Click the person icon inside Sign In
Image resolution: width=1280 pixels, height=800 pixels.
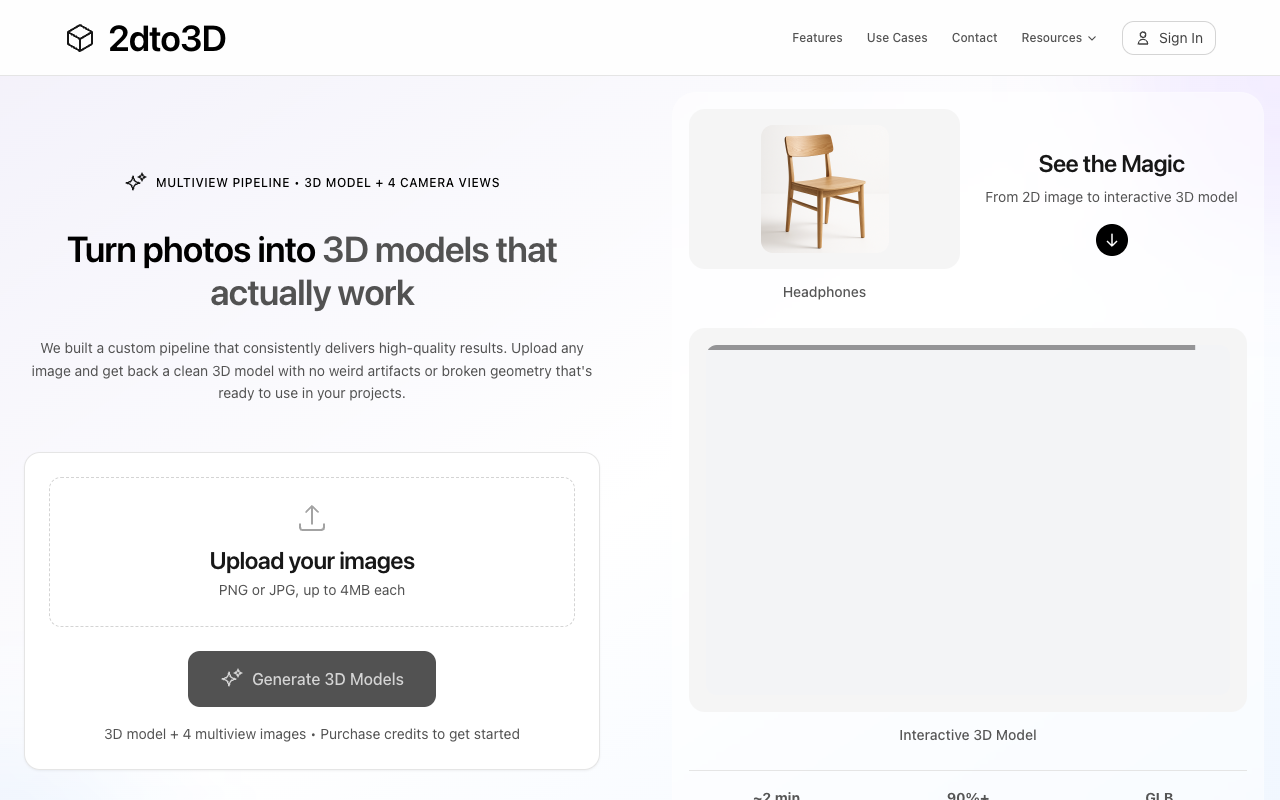[x=1143, y=38]
